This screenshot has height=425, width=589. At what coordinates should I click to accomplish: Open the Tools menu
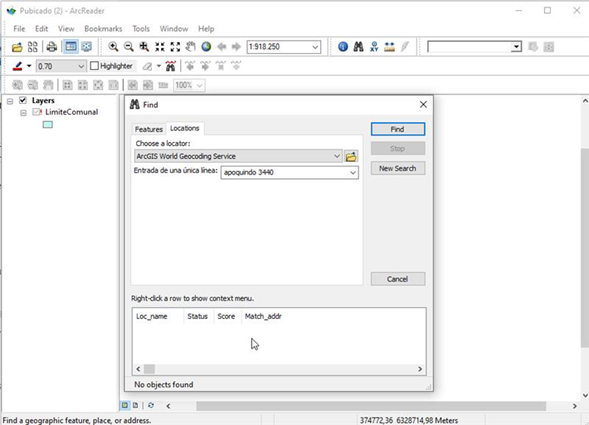[x=141, y=29]
